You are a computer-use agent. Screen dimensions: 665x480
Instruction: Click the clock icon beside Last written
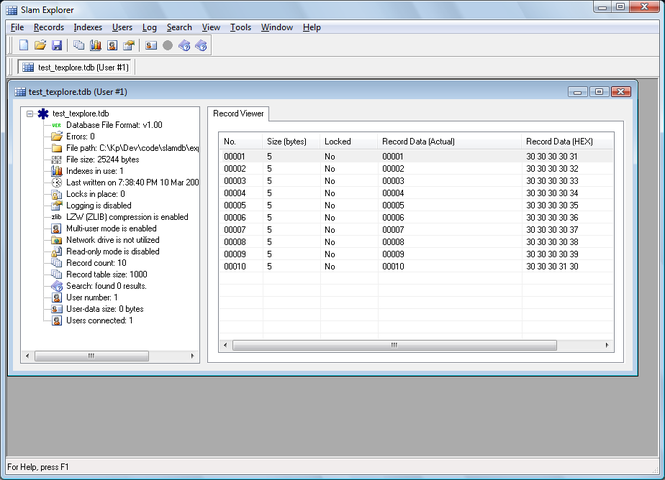point(57,182)
